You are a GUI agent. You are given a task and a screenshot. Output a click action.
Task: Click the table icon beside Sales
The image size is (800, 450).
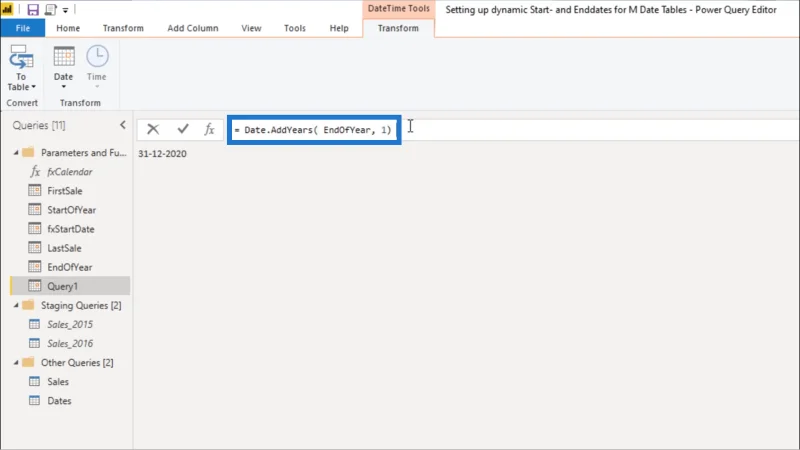point(35,381)
